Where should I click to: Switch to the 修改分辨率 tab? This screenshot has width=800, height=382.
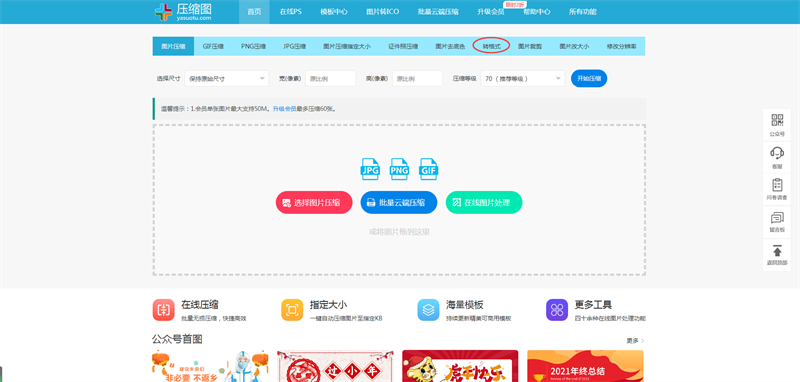(x=621, y=46)
